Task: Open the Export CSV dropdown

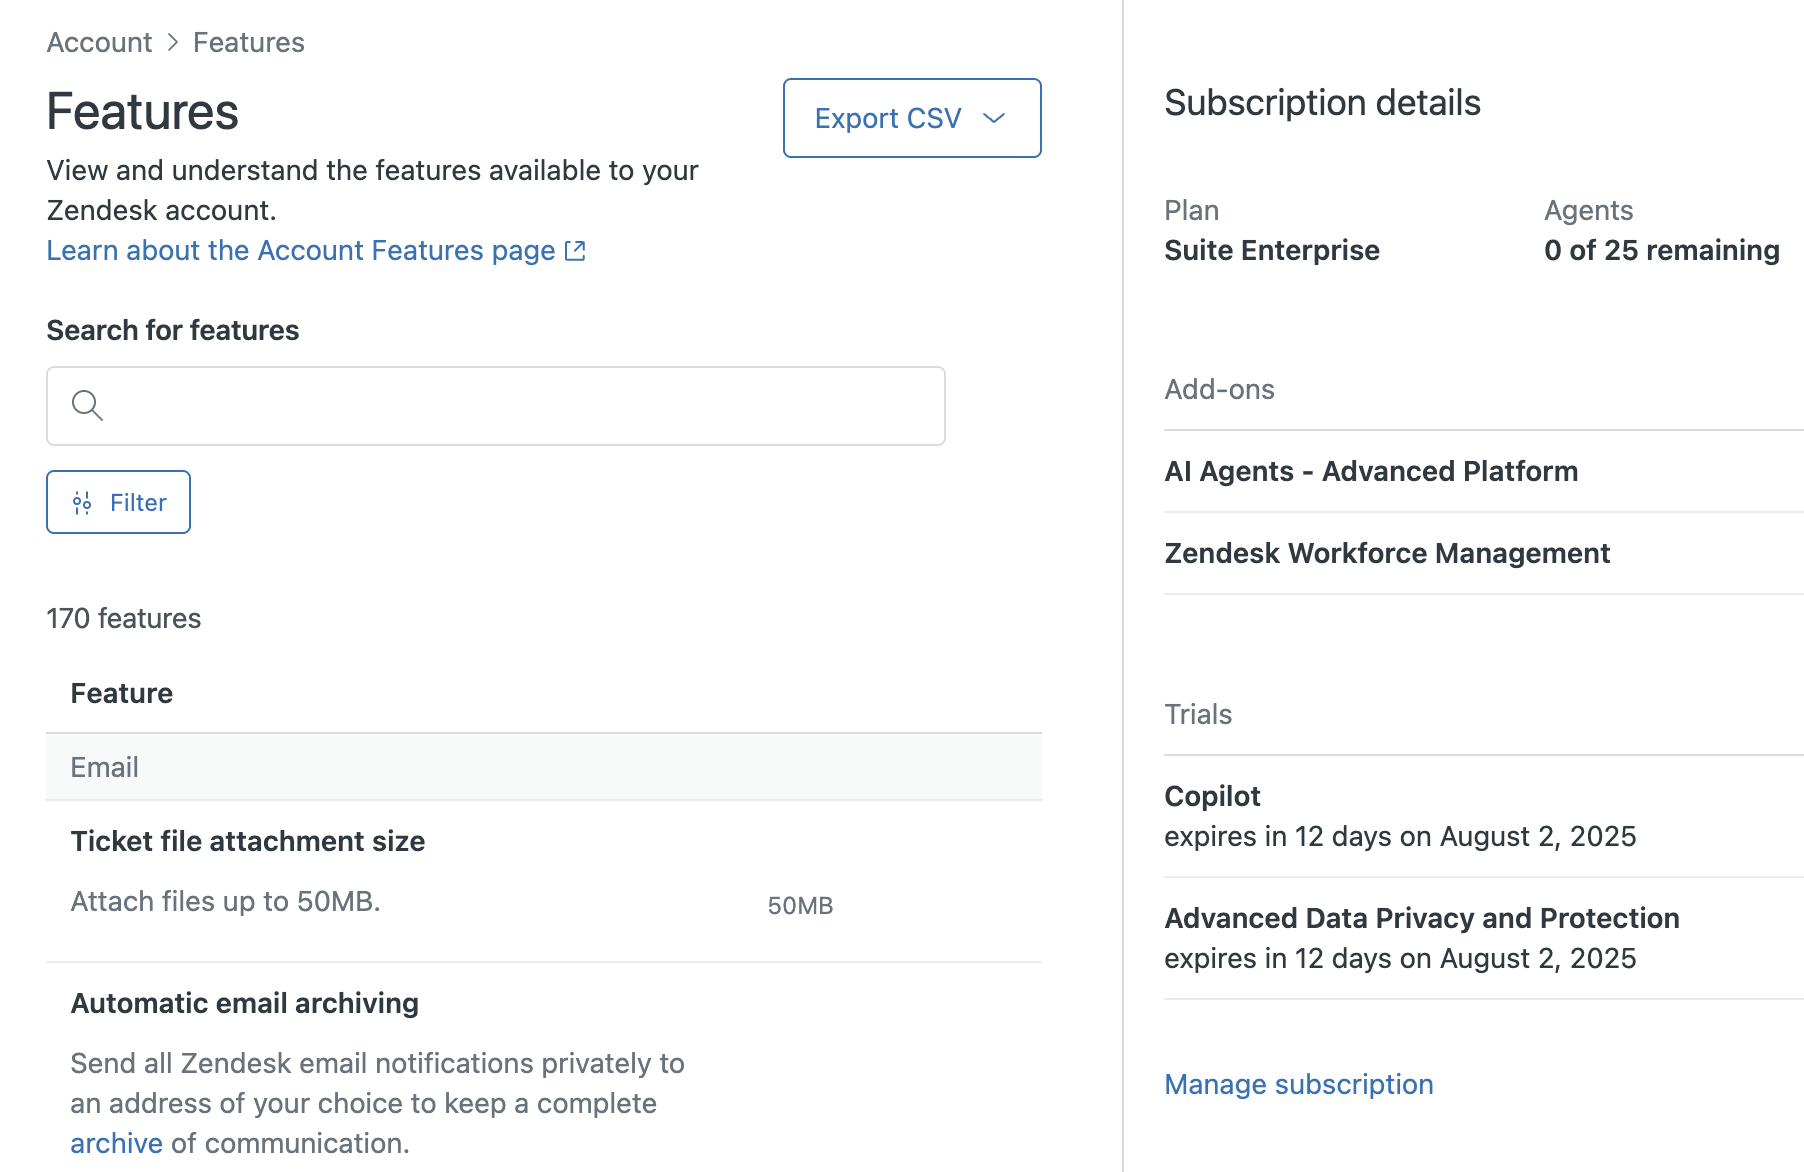Action: coord(912,118)
